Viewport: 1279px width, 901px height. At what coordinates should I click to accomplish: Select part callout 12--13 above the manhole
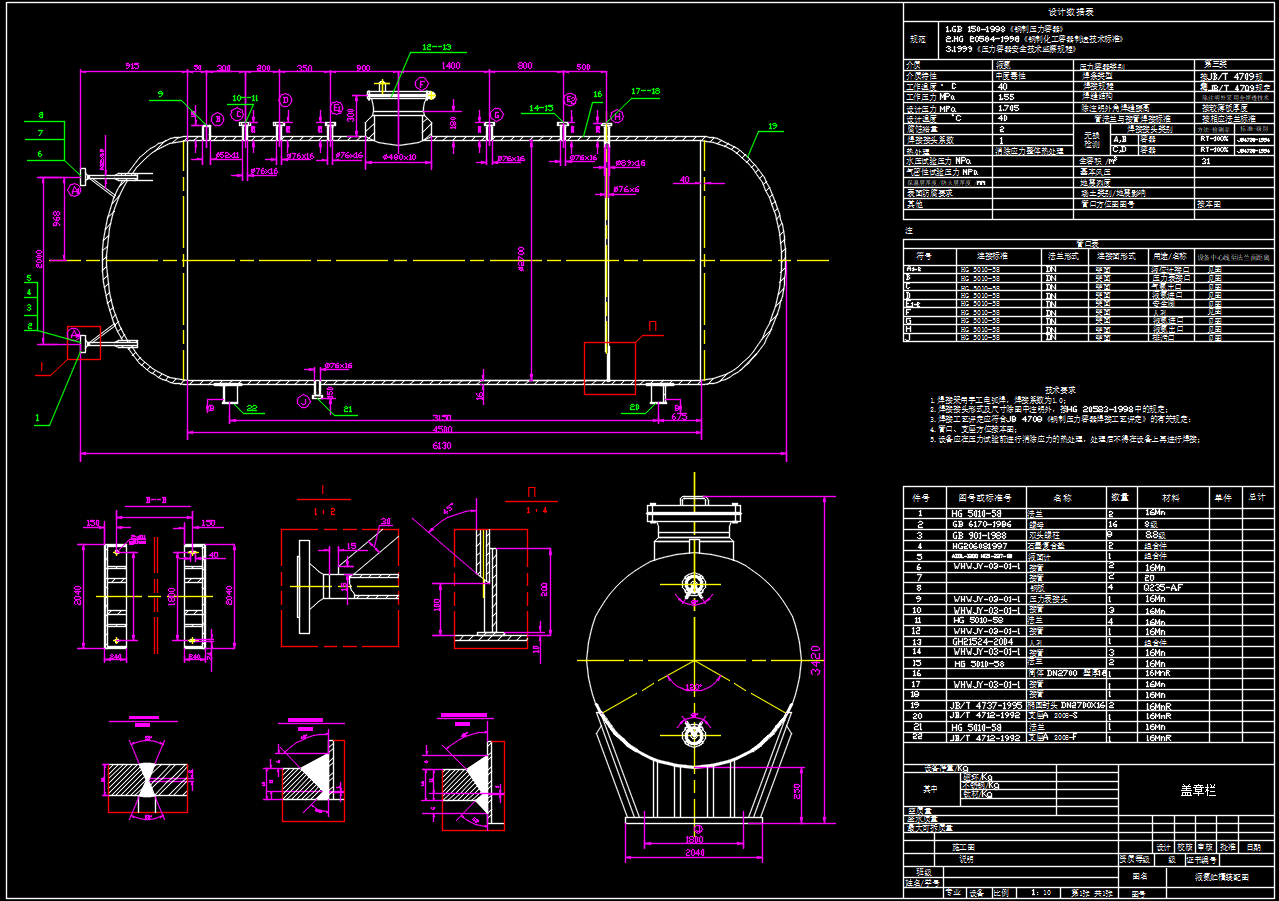point(436,47)
